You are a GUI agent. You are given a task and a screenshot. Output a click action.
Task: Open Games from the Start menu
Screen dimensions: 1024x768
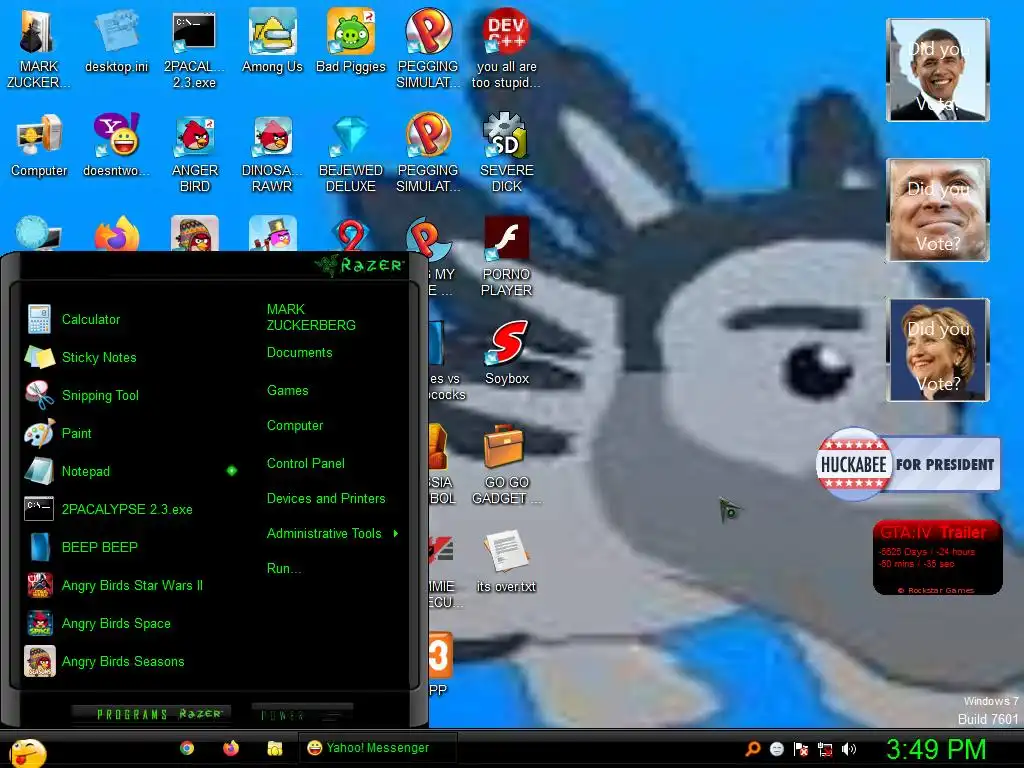point(287,391)
